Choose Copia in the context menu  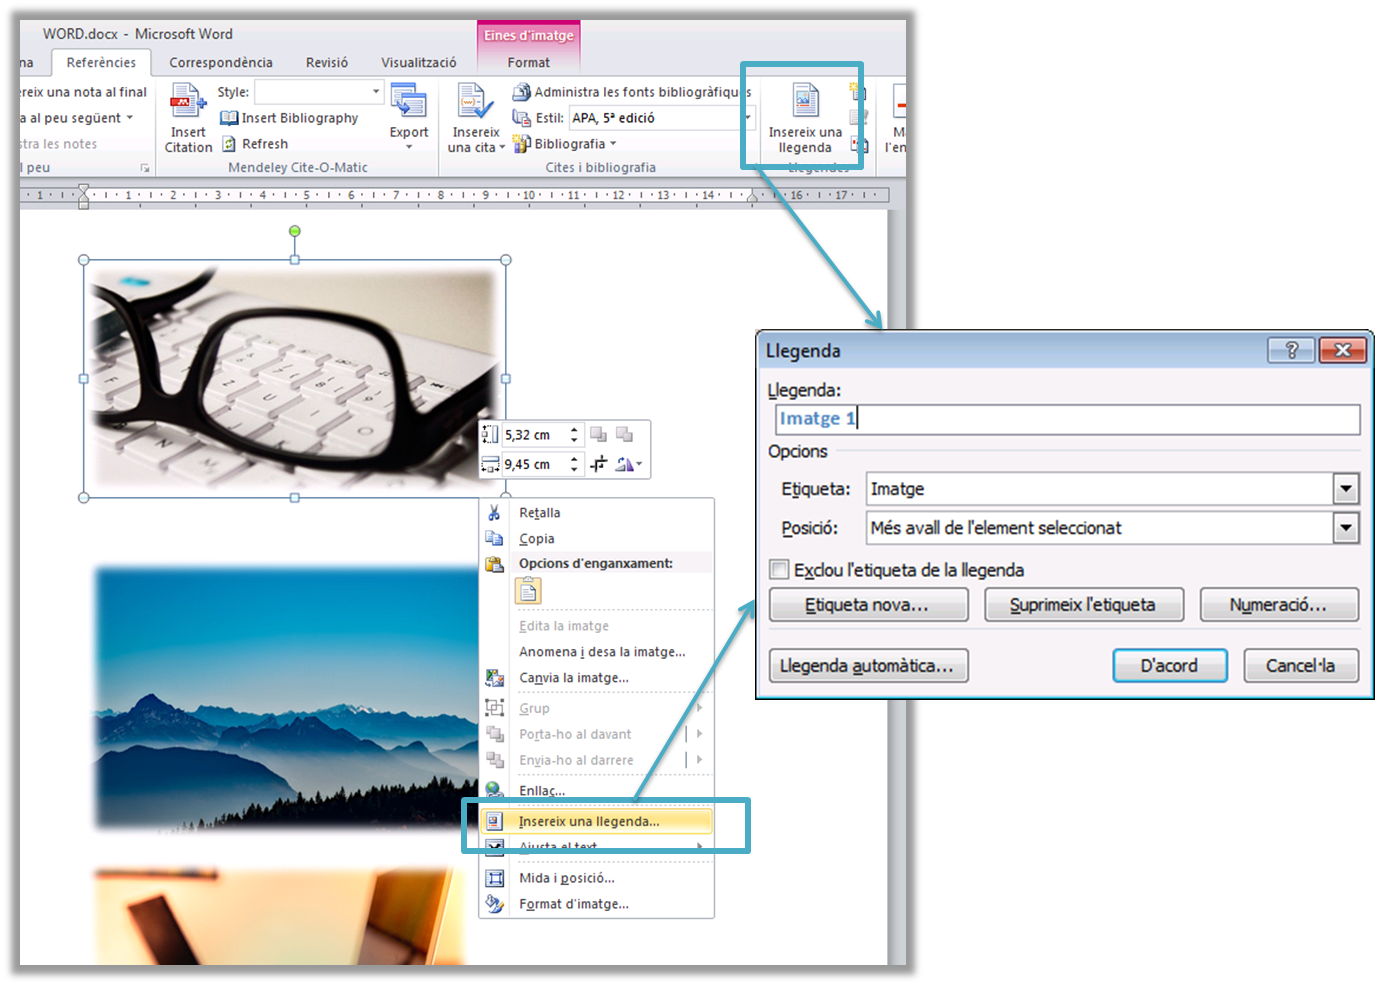tap(537, 539)
